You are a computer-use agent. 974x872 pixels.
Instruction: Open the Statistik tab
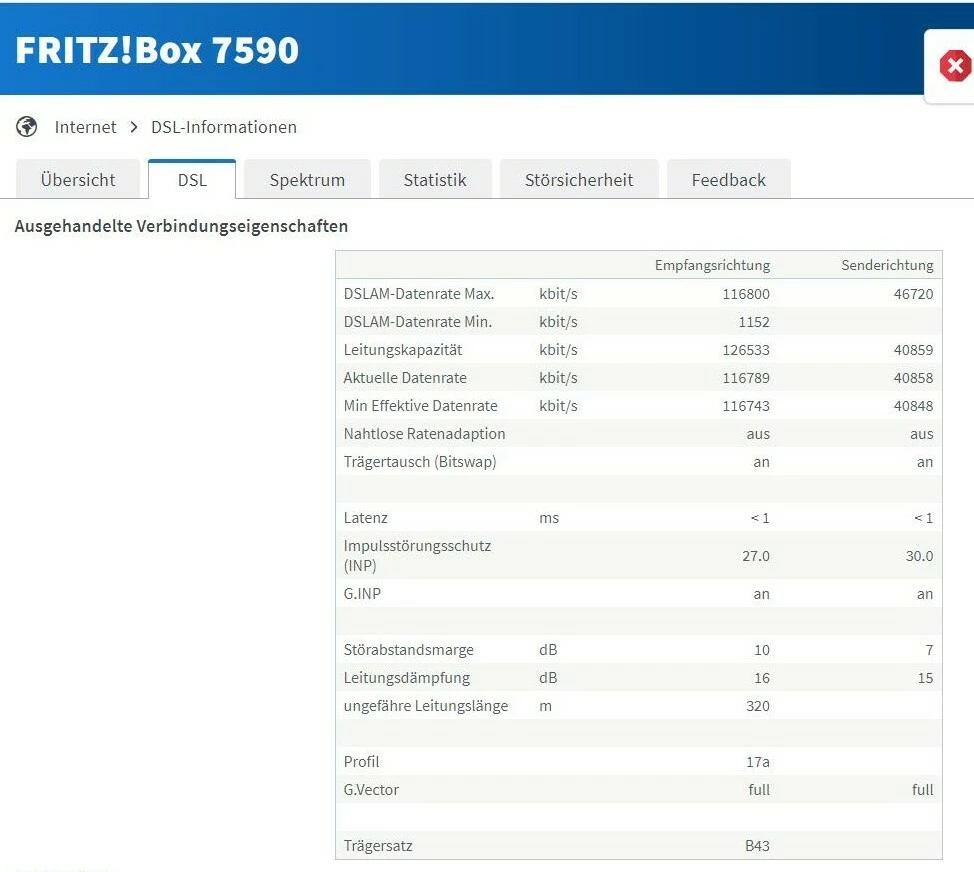(435, 179)
